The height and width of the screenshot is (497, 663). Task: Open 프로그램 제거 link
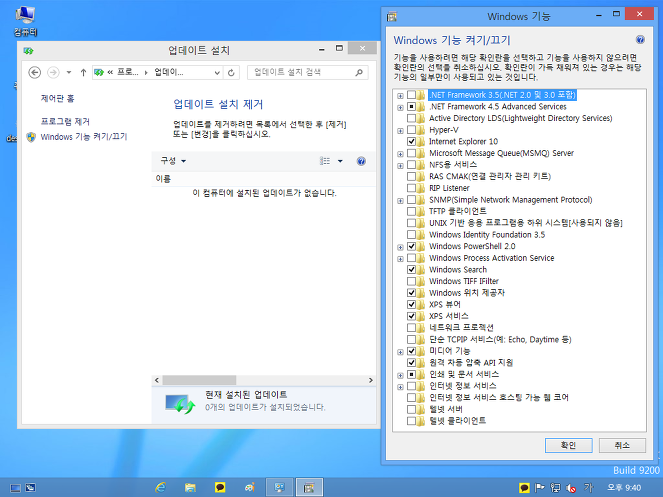click(x=65, y=122)
